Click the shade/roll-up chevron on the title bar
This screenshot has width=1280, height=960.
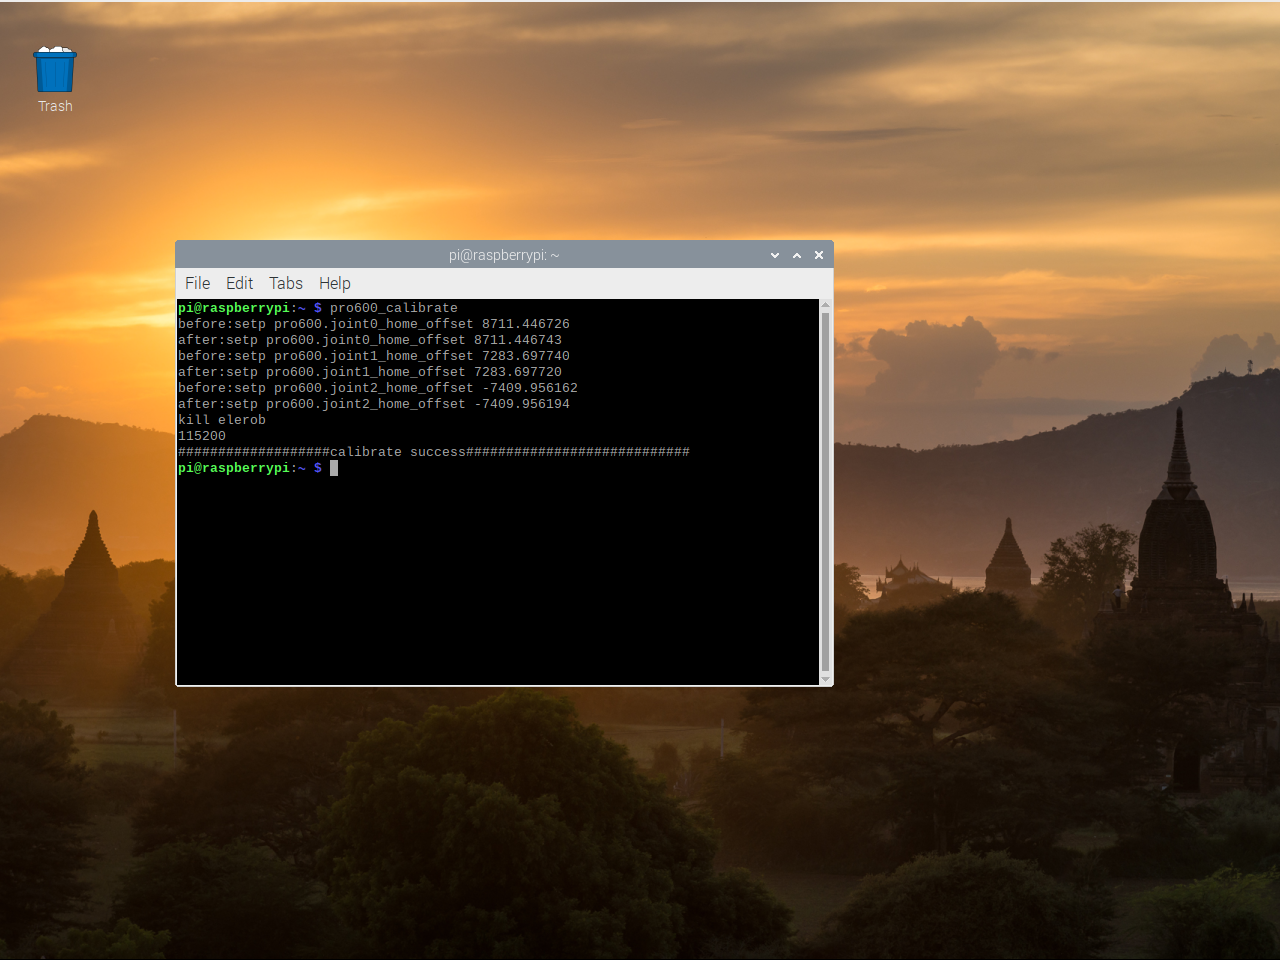click(x=775, y=255)
